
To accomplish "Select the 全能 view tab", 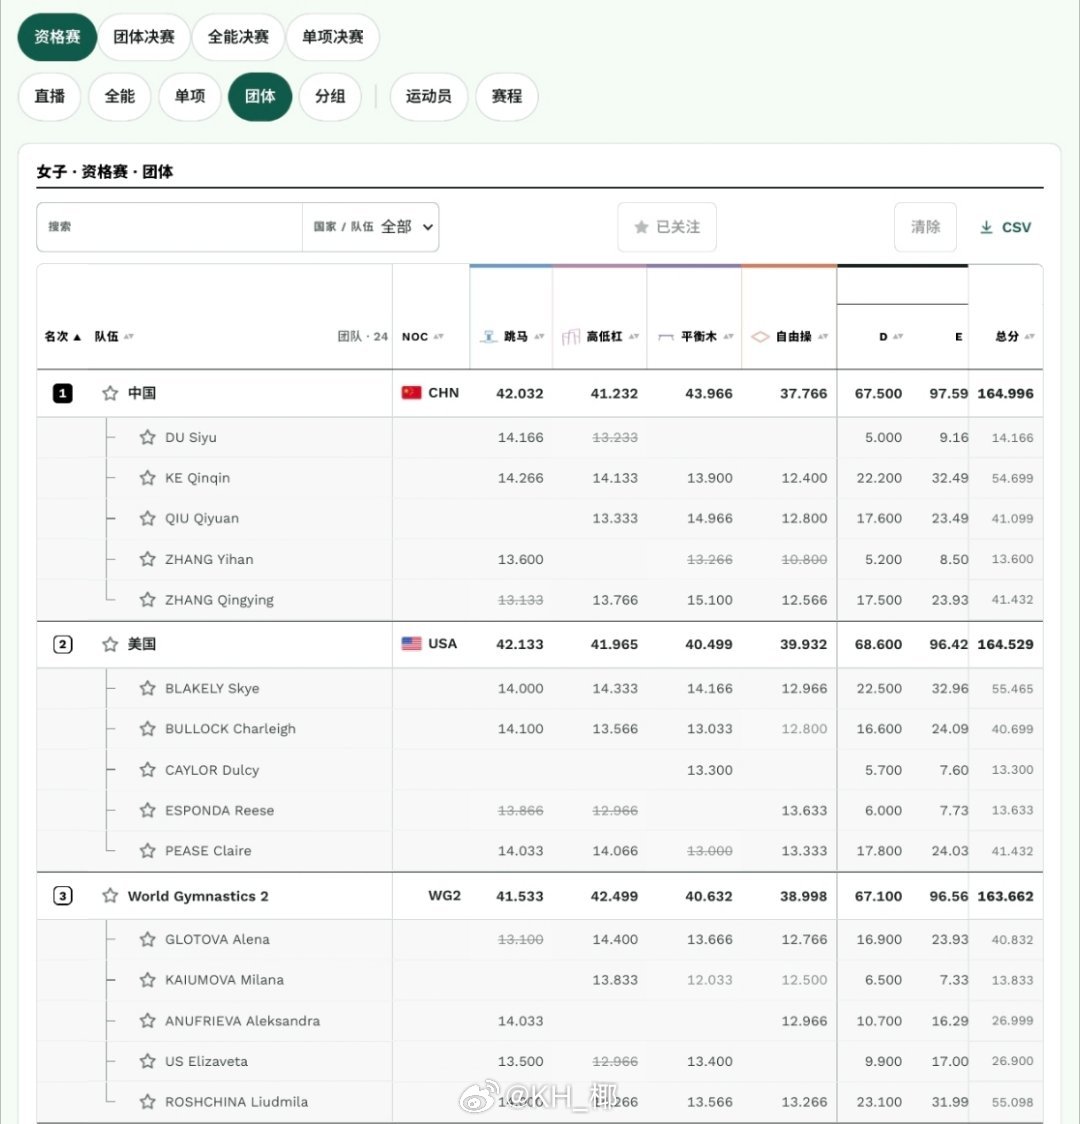I will 120,96.
